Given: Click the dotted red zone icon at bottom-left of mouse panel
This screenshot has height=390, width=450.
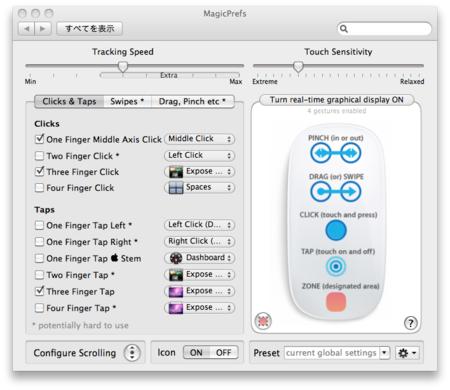Looking at the screenshot, I should [263, 321].
